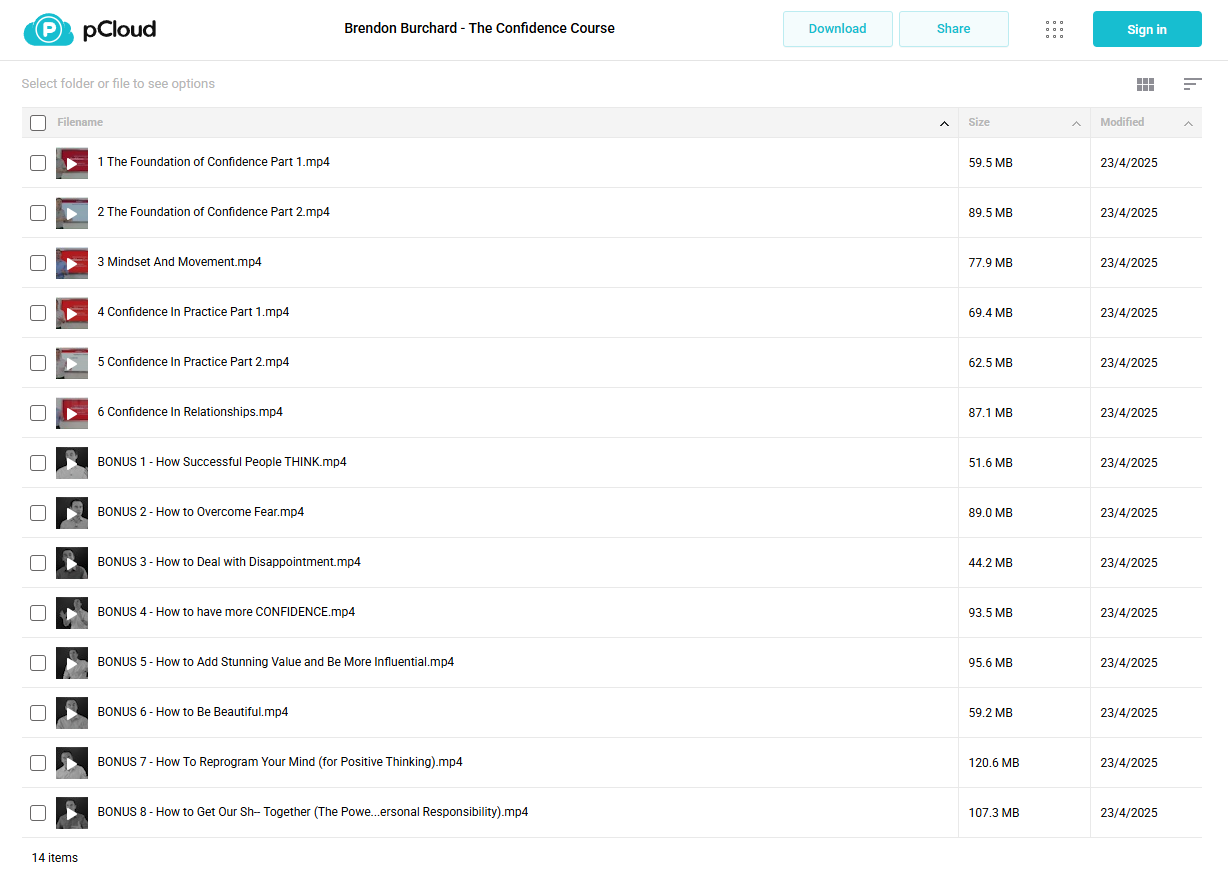
Task: Play thumbnail of 4 Confidence In Practice Part 1
Action: click(72, 313)
